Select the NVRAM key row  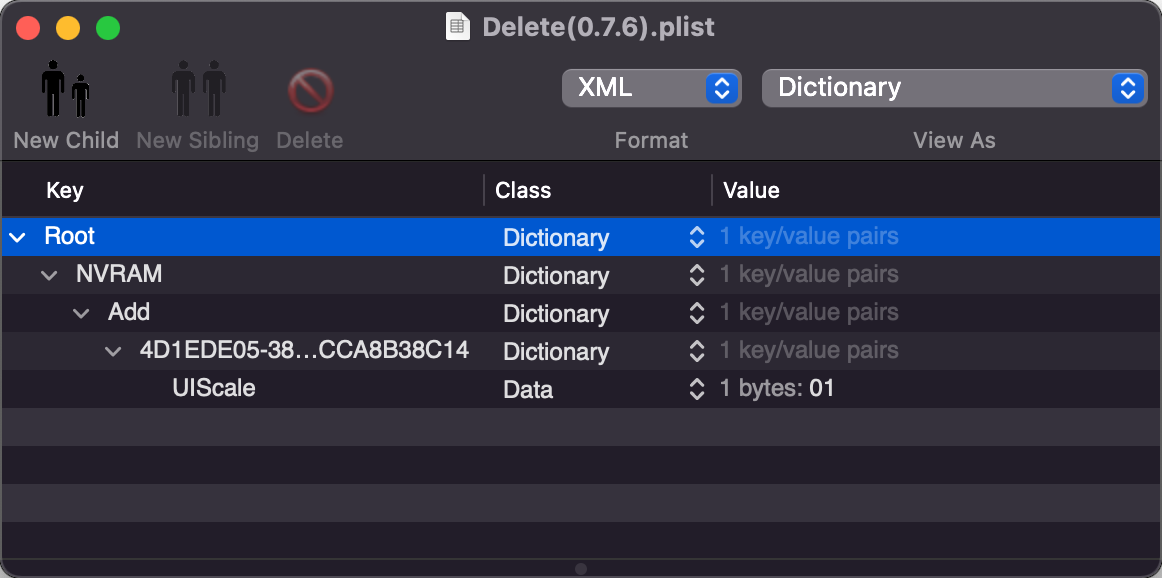(581, 275)
